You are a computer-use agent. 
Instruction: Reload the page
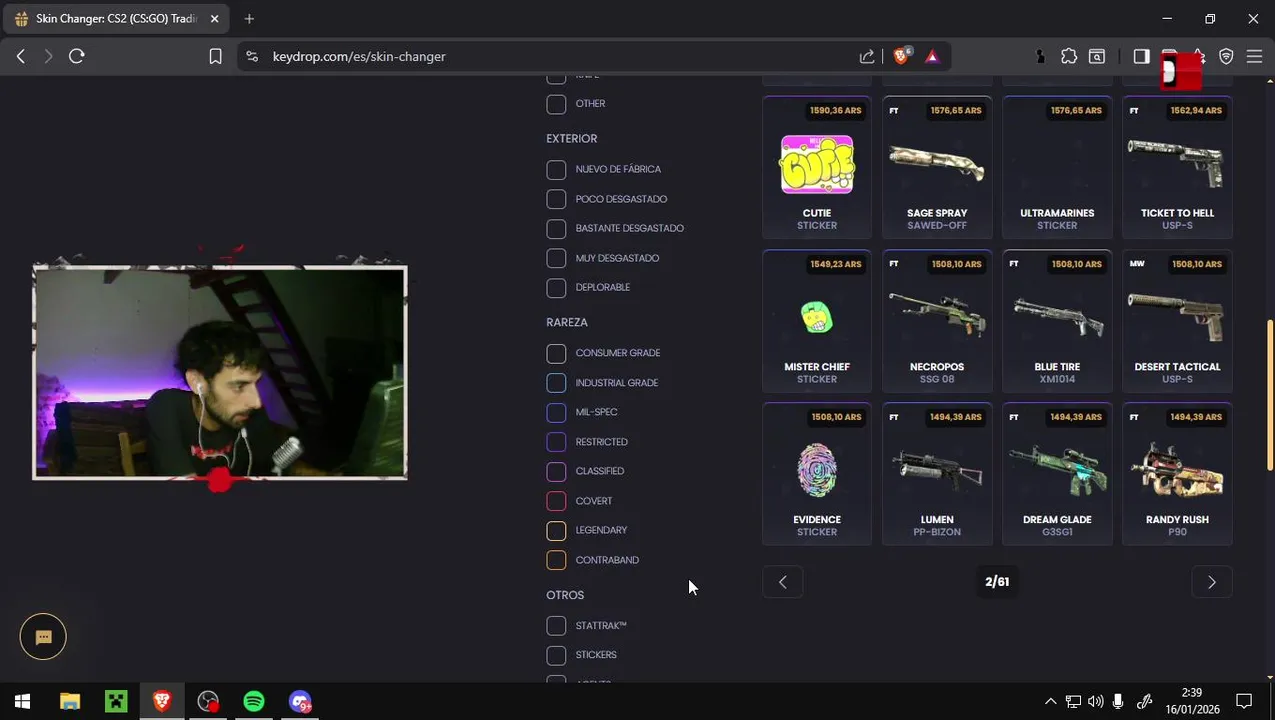click(x=77, y=57)
